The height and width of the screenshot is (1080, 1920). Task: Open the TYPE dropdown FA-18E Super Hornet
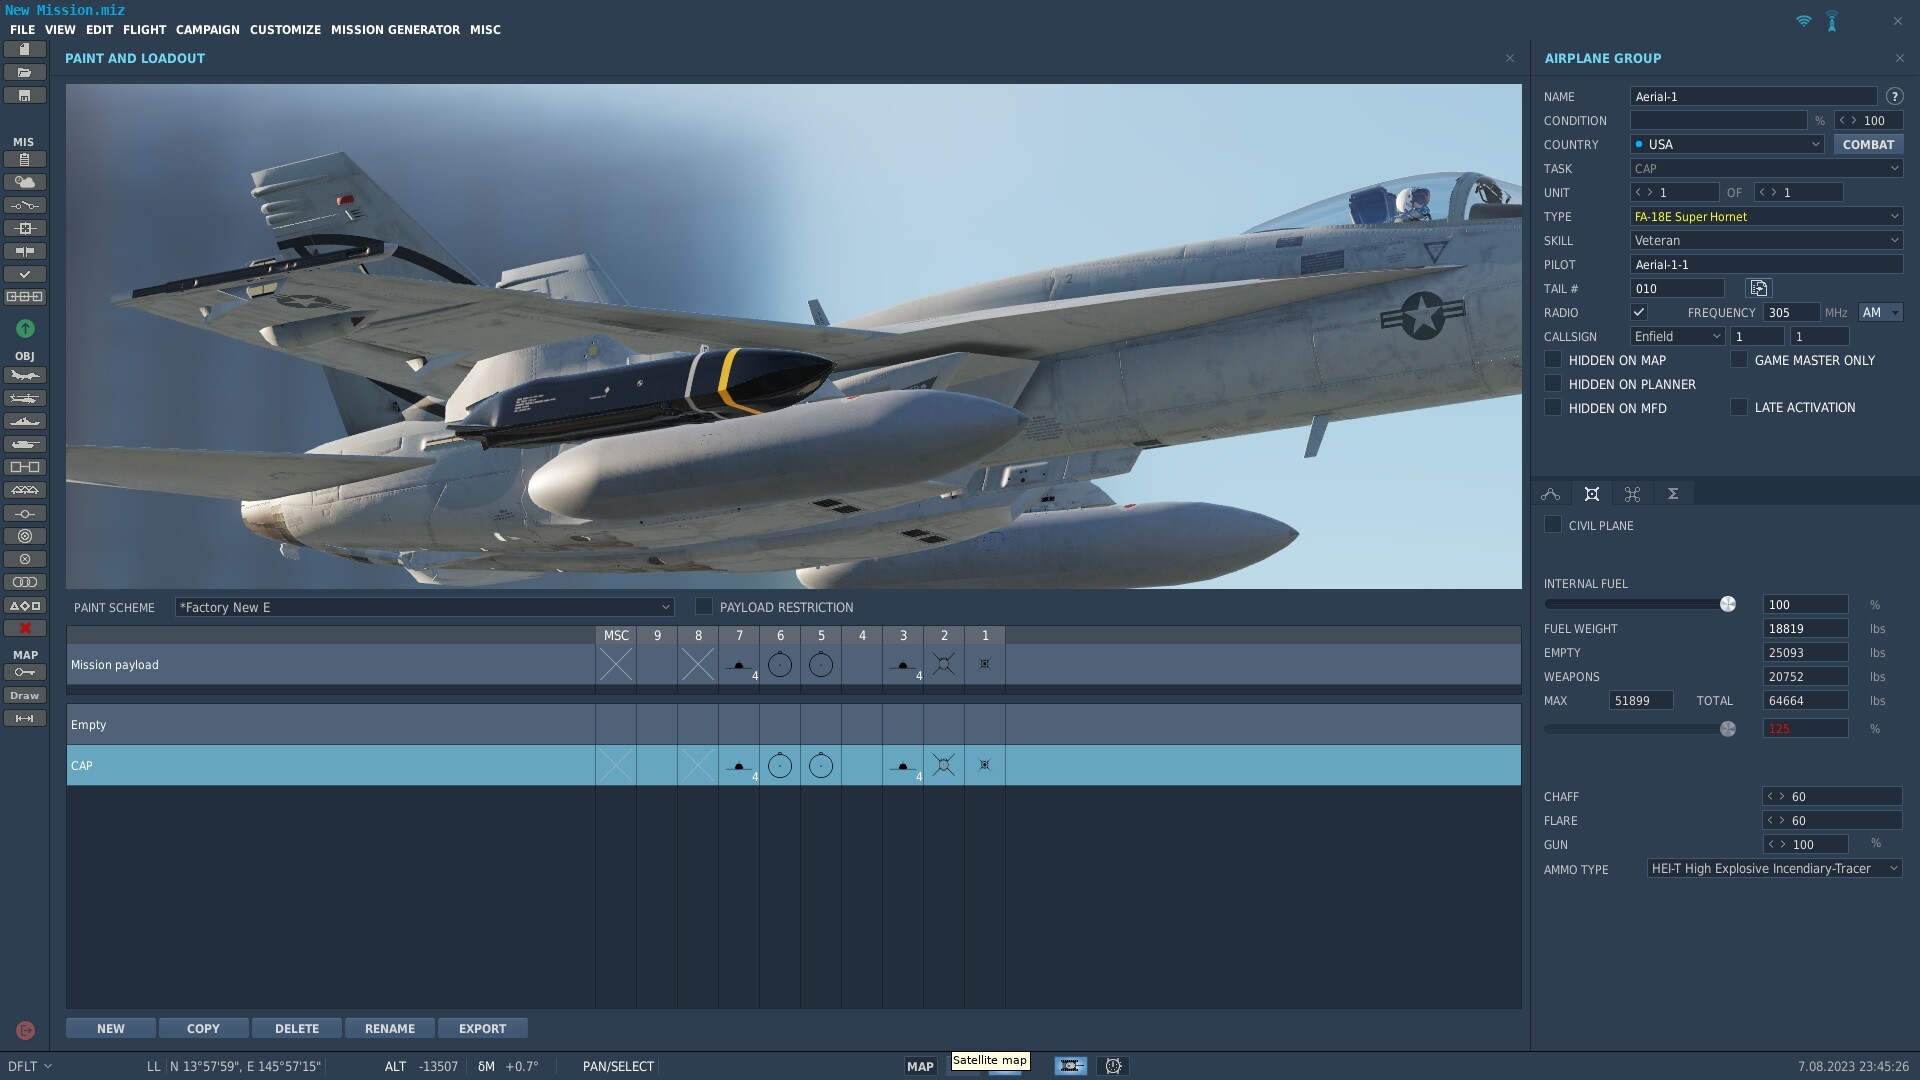tap(1766, 216)
